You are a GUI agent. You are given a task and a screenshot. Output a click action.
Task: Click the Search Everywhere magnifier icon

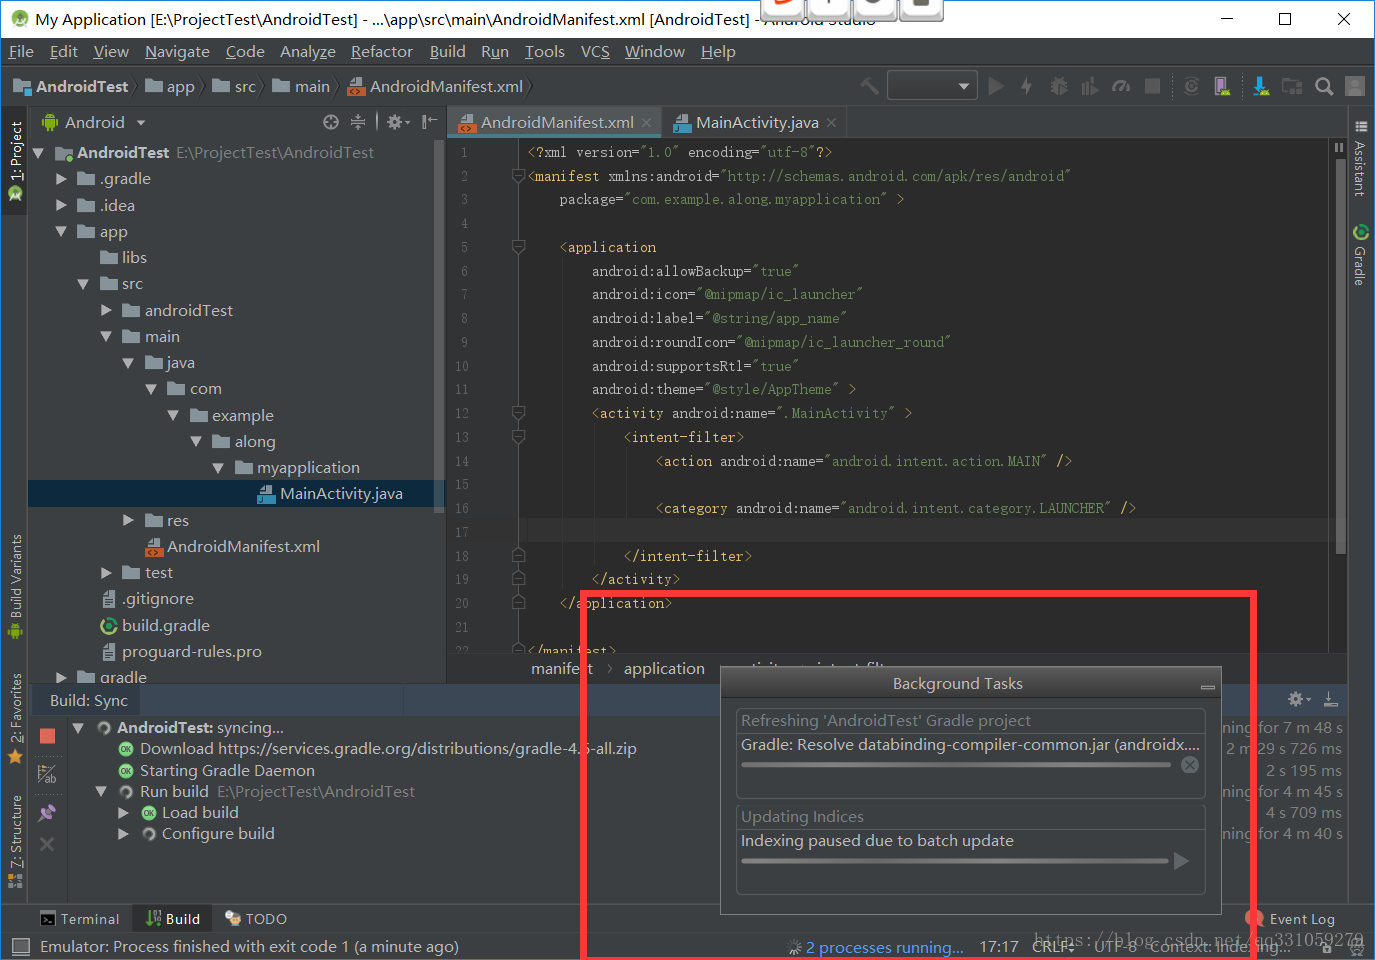1324,86
